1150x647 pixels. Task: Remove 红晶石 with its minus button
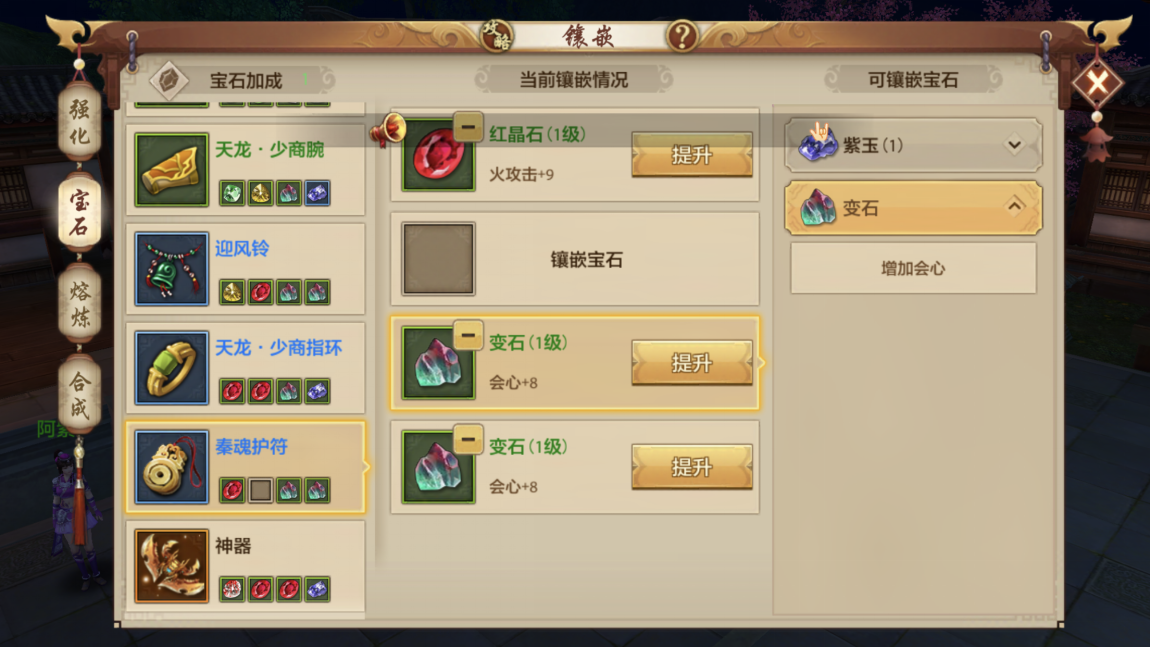click(468, 127)
